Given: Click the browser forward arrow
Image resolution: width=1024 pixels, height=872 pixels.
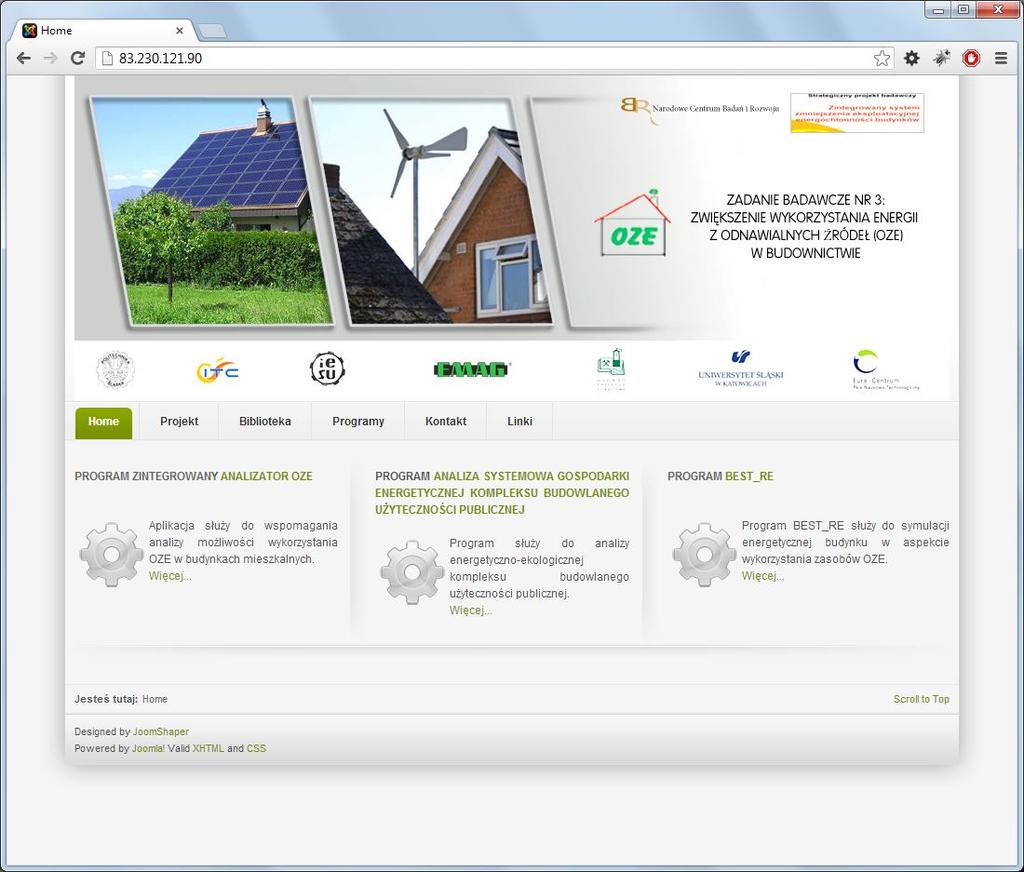Looking at the screenshot, I should [x=50, y=58].
